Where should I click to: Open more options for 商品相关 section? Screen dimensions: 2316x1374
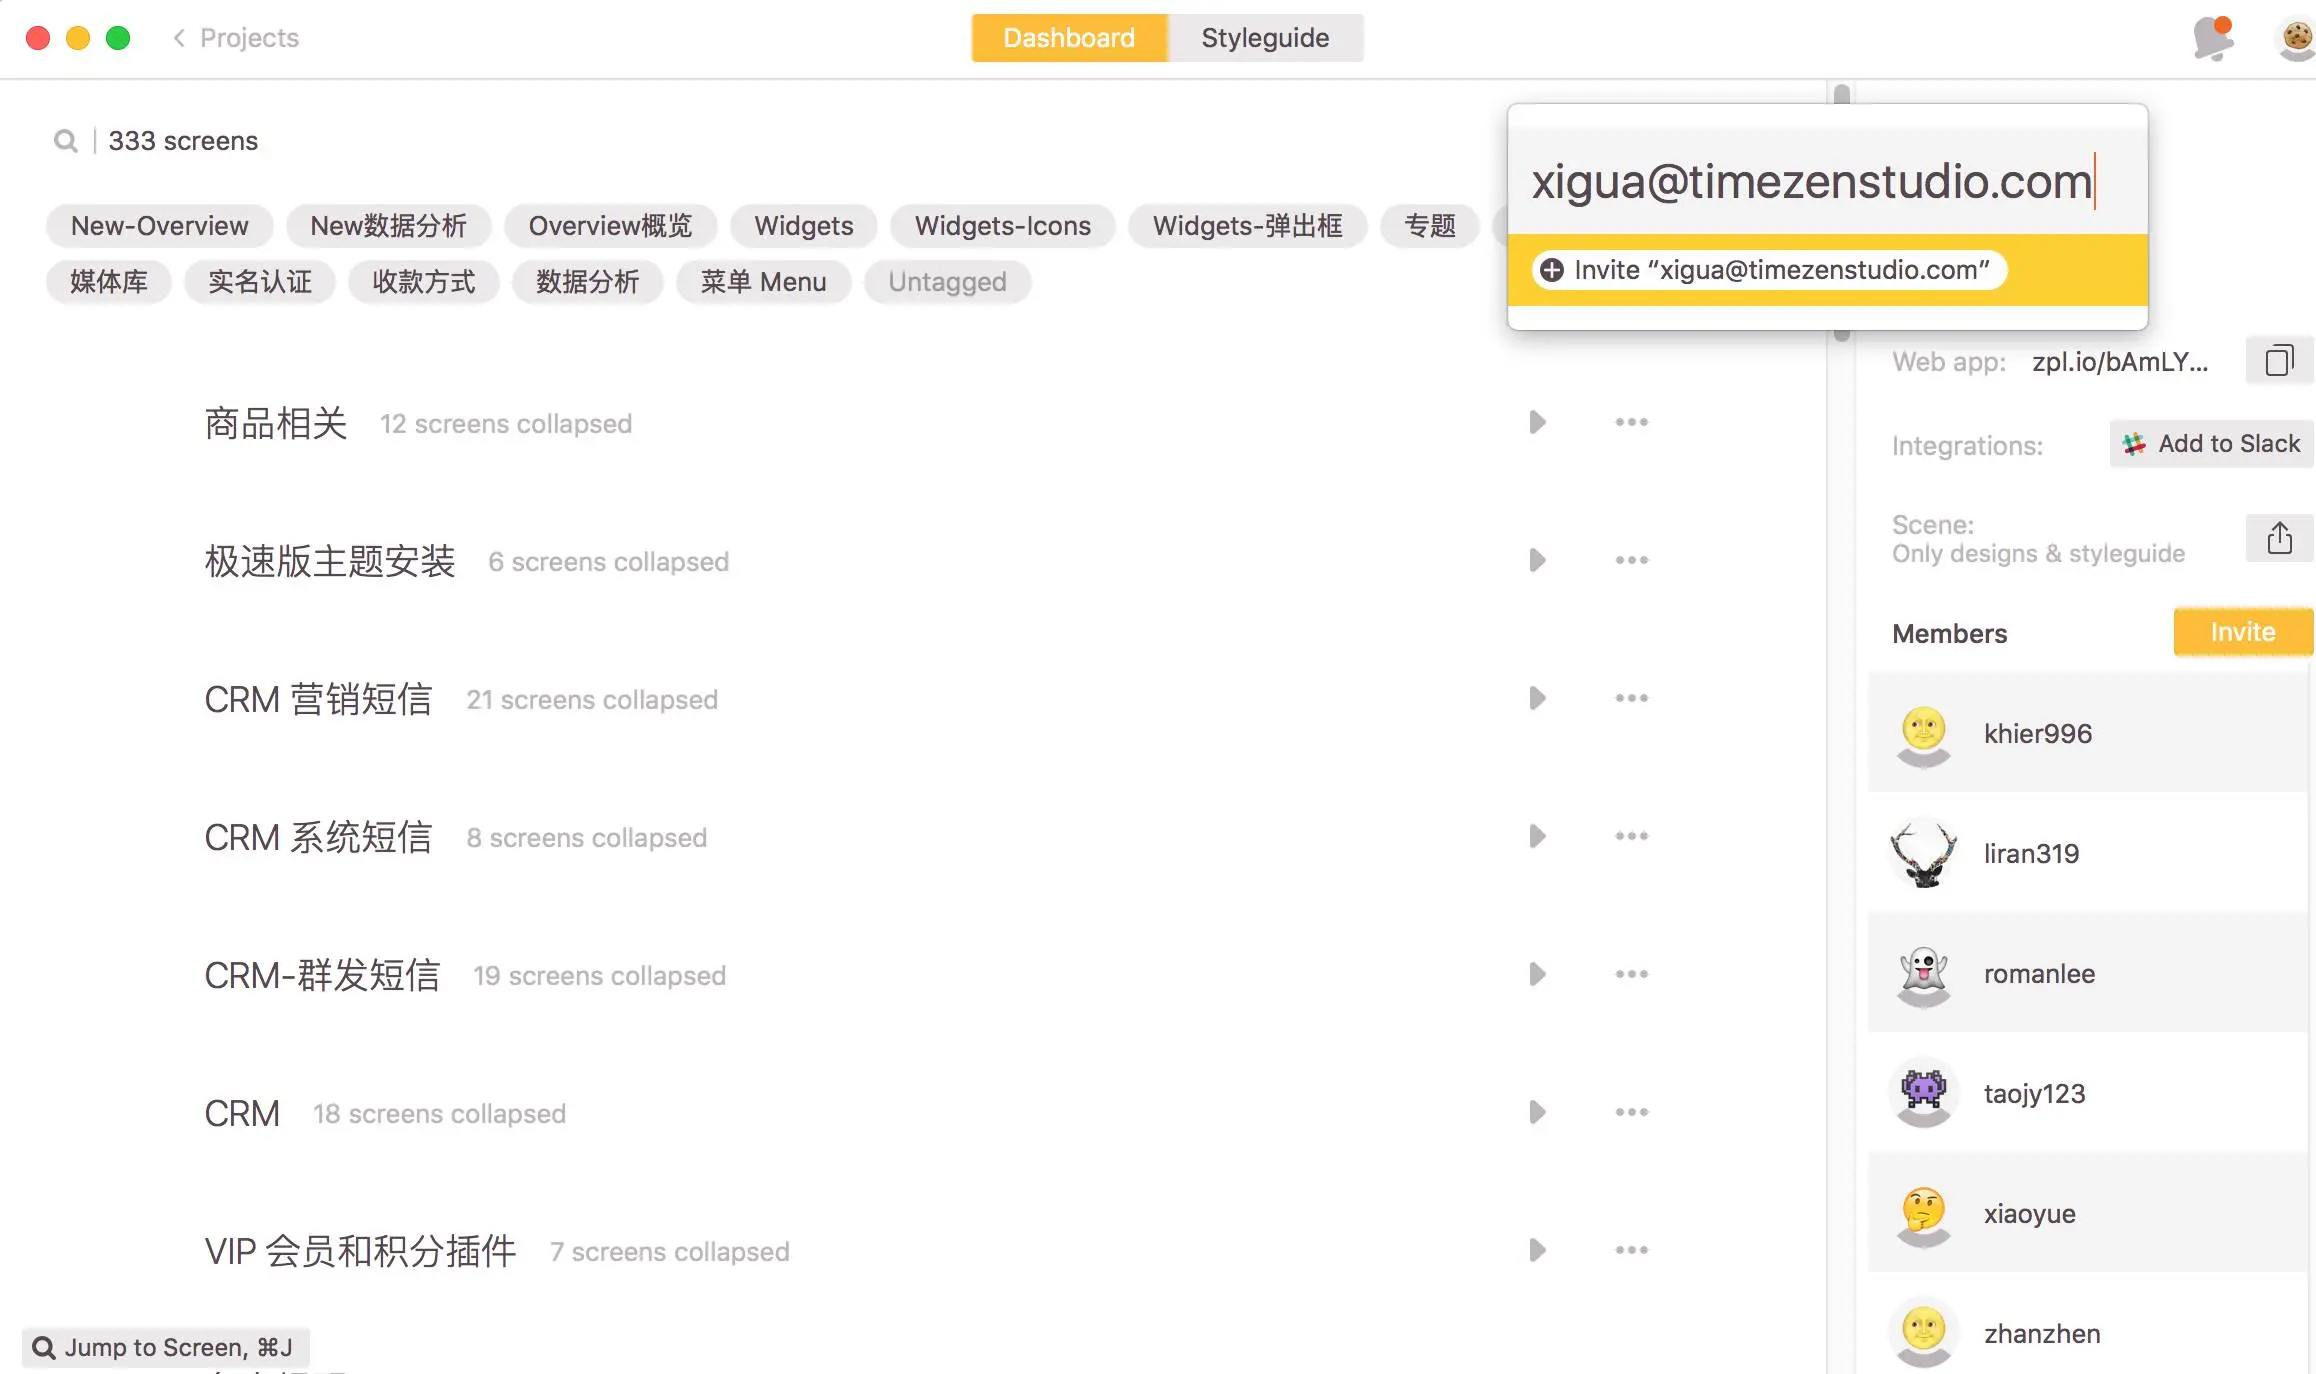(1631, 423)
